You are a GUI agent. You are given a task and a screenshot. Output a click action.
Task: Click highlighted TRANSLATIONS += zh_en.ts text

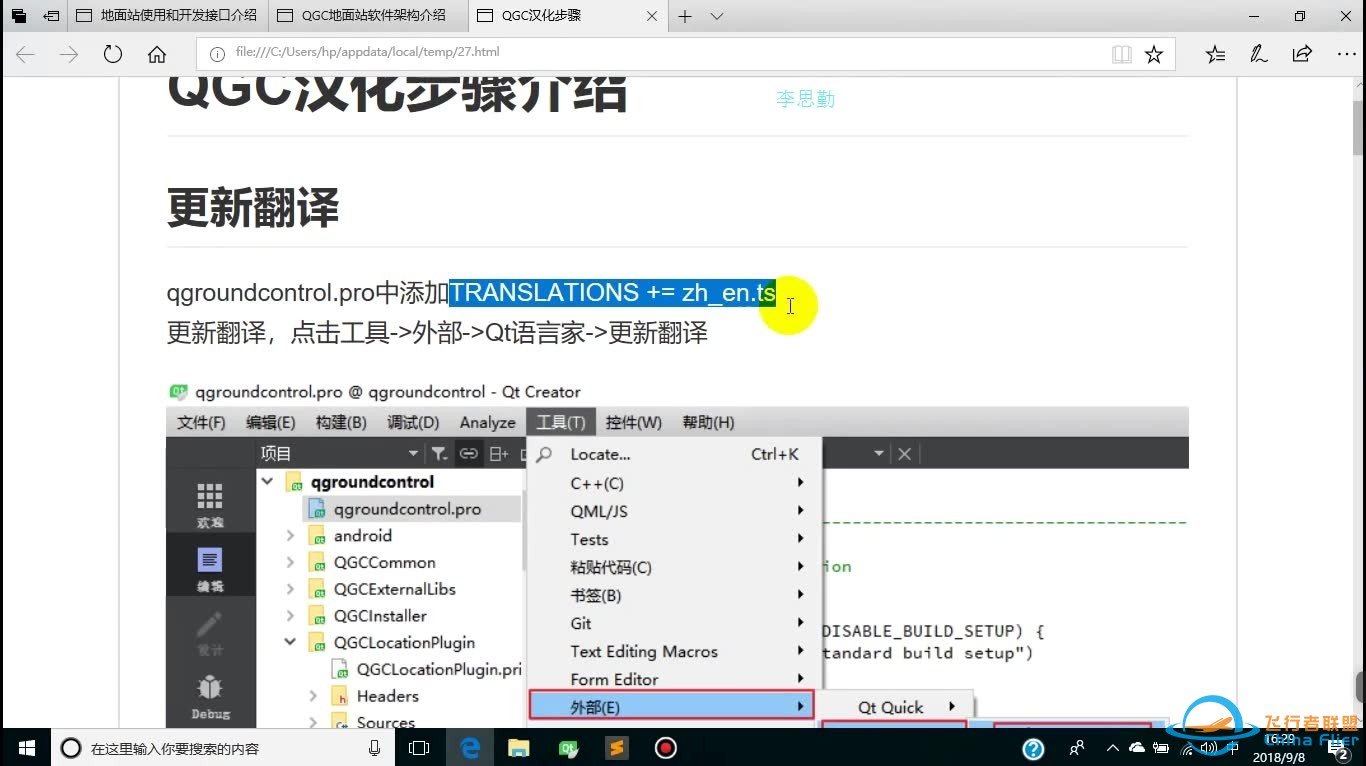coord(612,293)
